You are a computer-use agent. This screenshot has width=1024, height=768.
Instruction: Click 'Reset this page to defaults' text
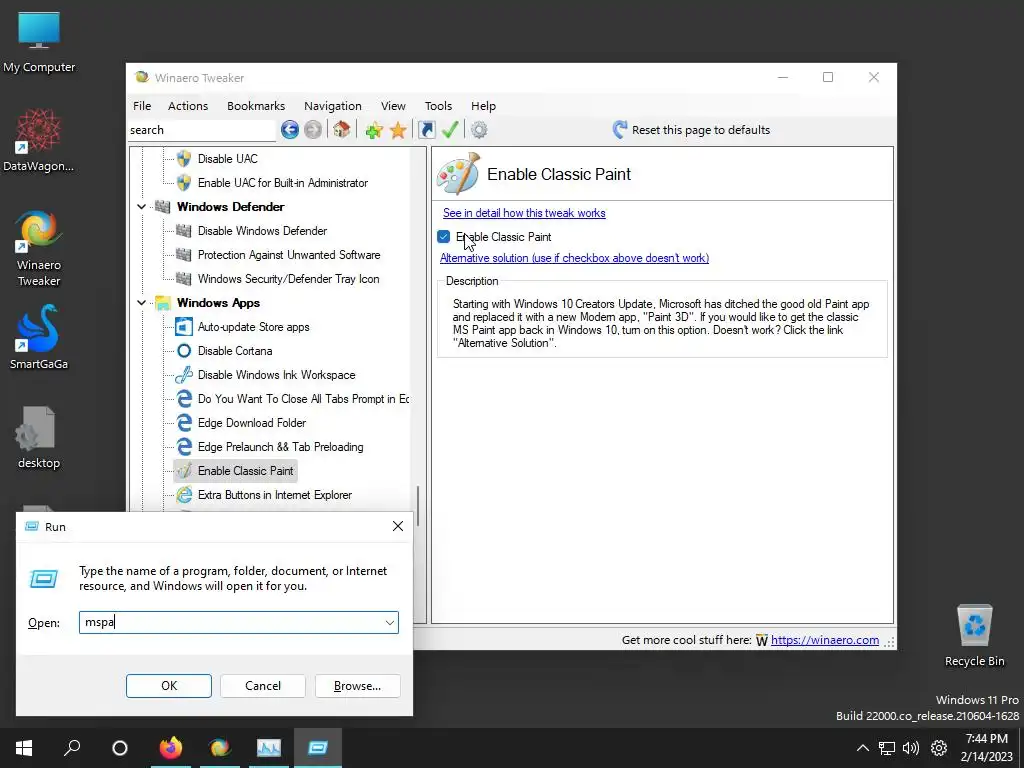701,130
